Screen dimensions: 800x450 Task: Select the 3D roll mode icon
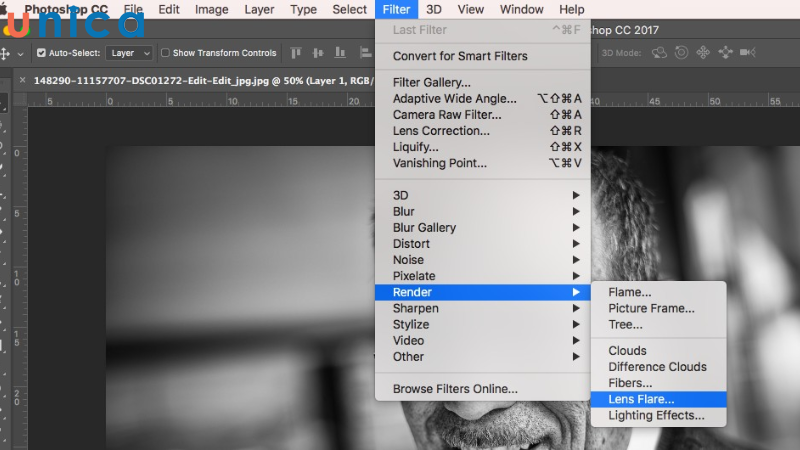point(681,53)
